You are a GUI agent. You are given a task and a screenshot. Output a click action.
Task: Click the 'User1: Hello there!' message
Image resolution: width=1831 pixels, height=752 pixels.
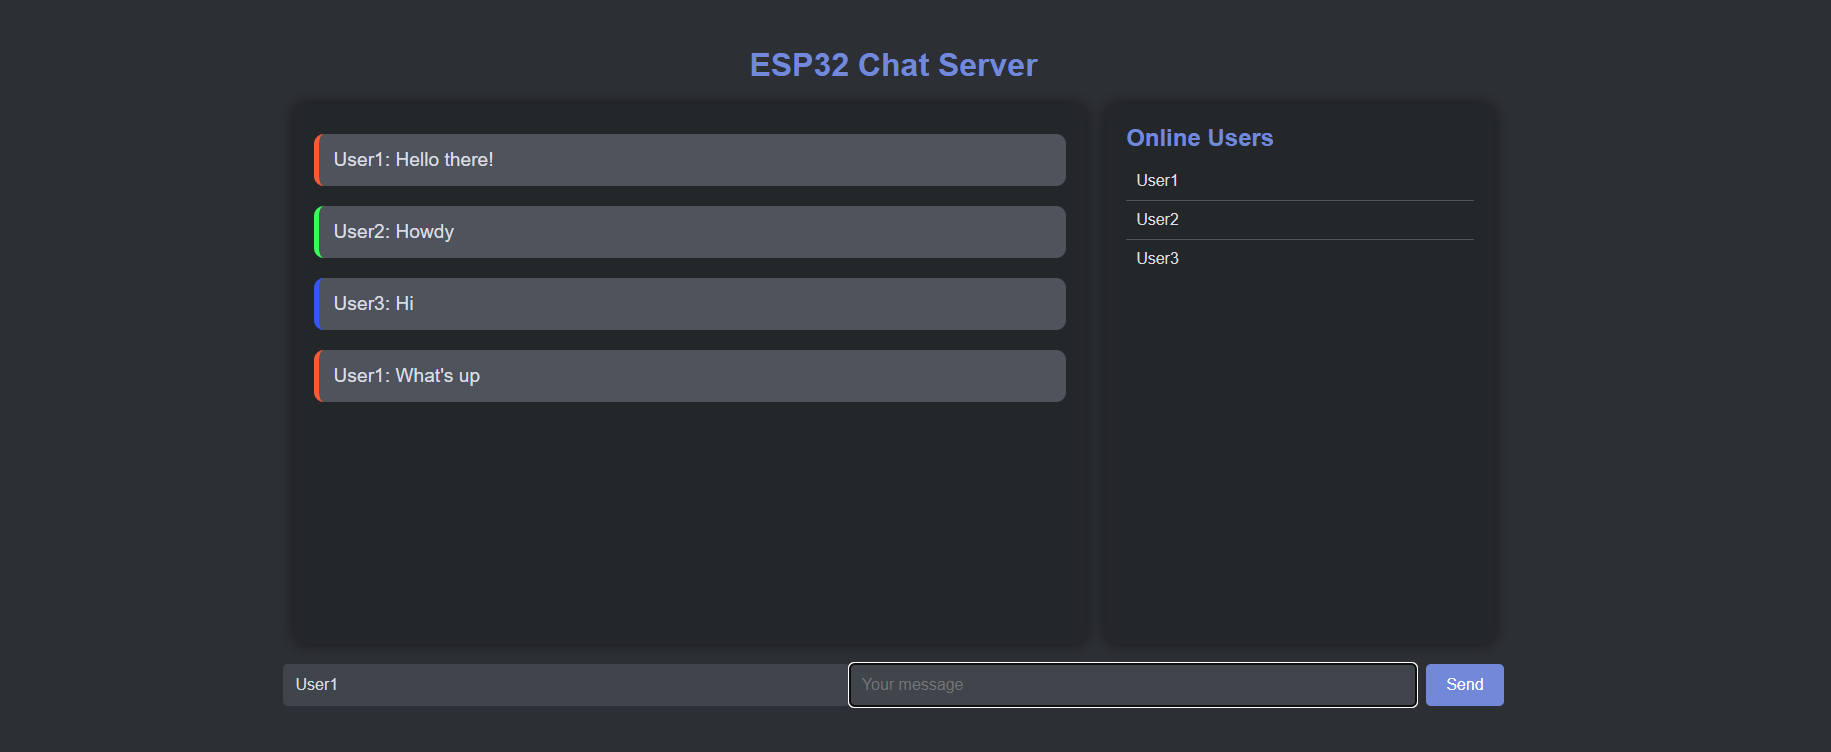pyautogui.click(x=690, y=160)
